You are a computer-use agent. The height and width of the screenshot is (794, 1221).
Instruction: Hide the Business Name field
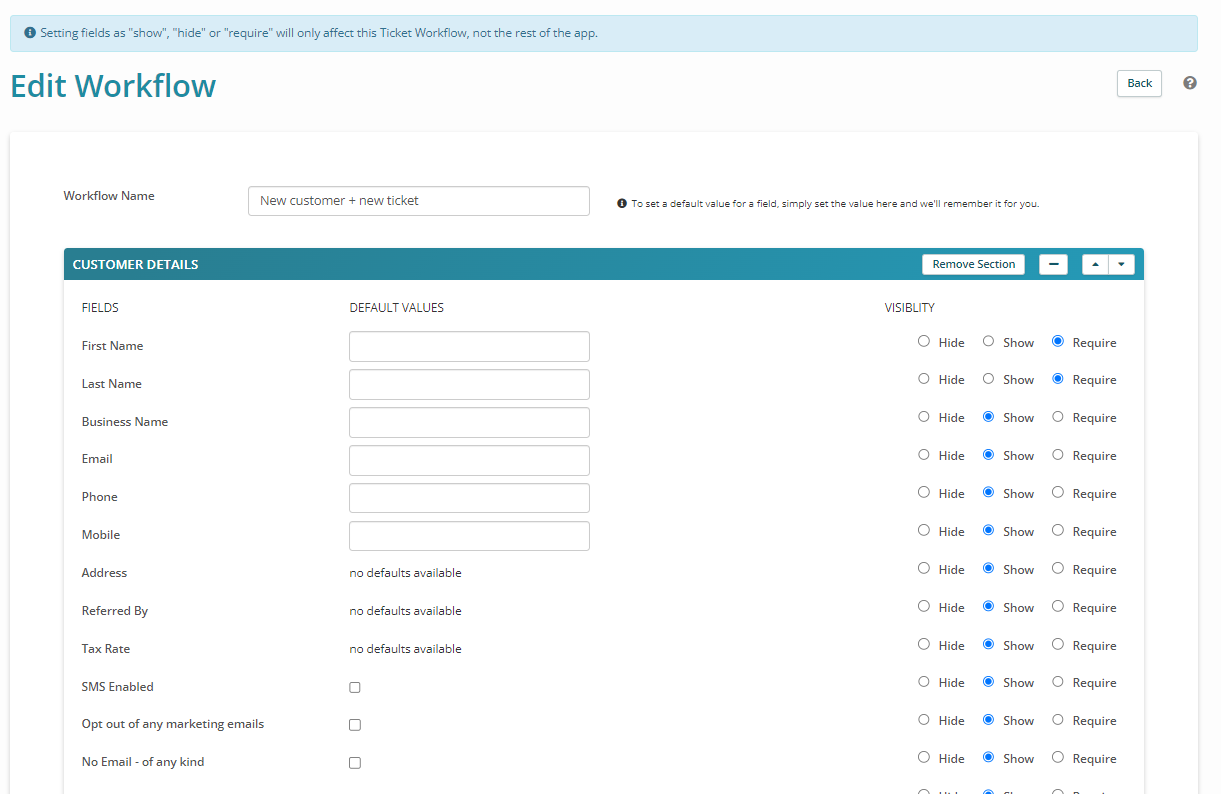click(923, 418)
